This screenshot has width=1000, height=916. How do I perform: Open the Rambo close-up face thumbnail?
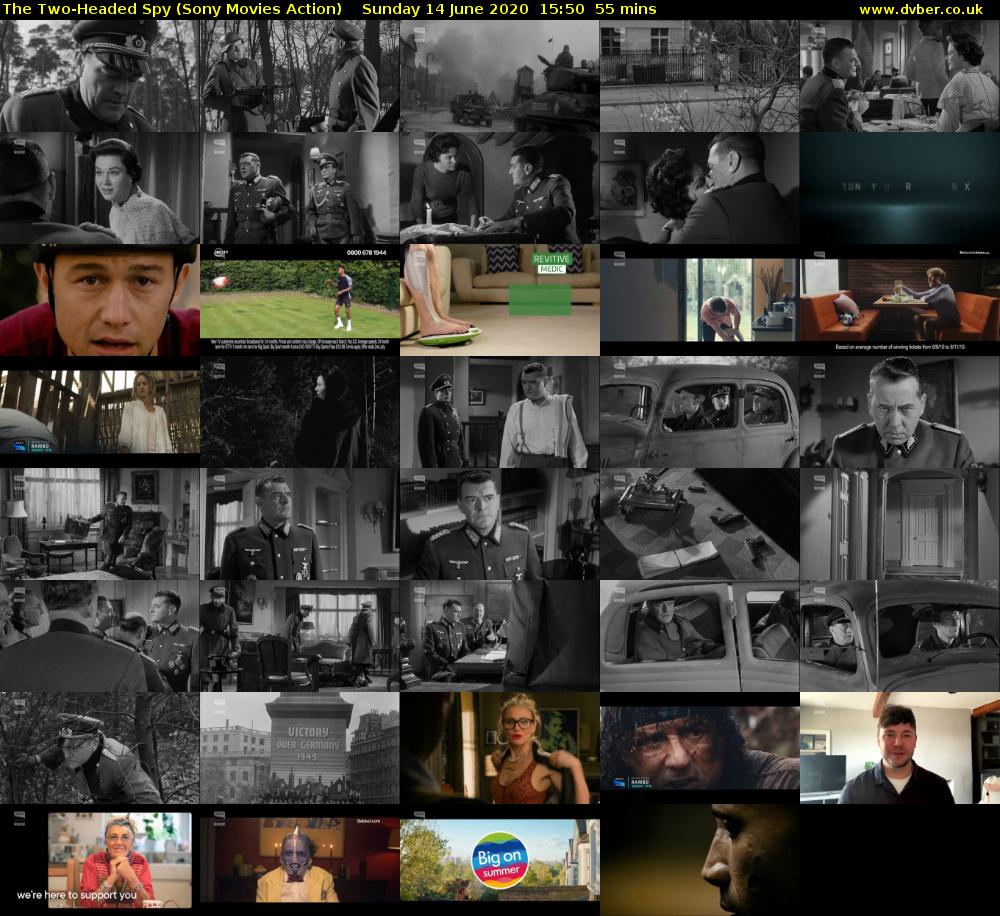coord(700,748)
